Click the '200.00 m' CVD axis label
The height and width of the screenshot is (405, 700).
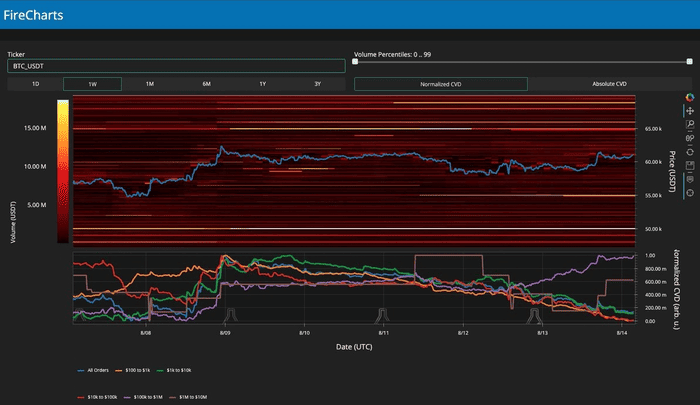tap(656, 308)
